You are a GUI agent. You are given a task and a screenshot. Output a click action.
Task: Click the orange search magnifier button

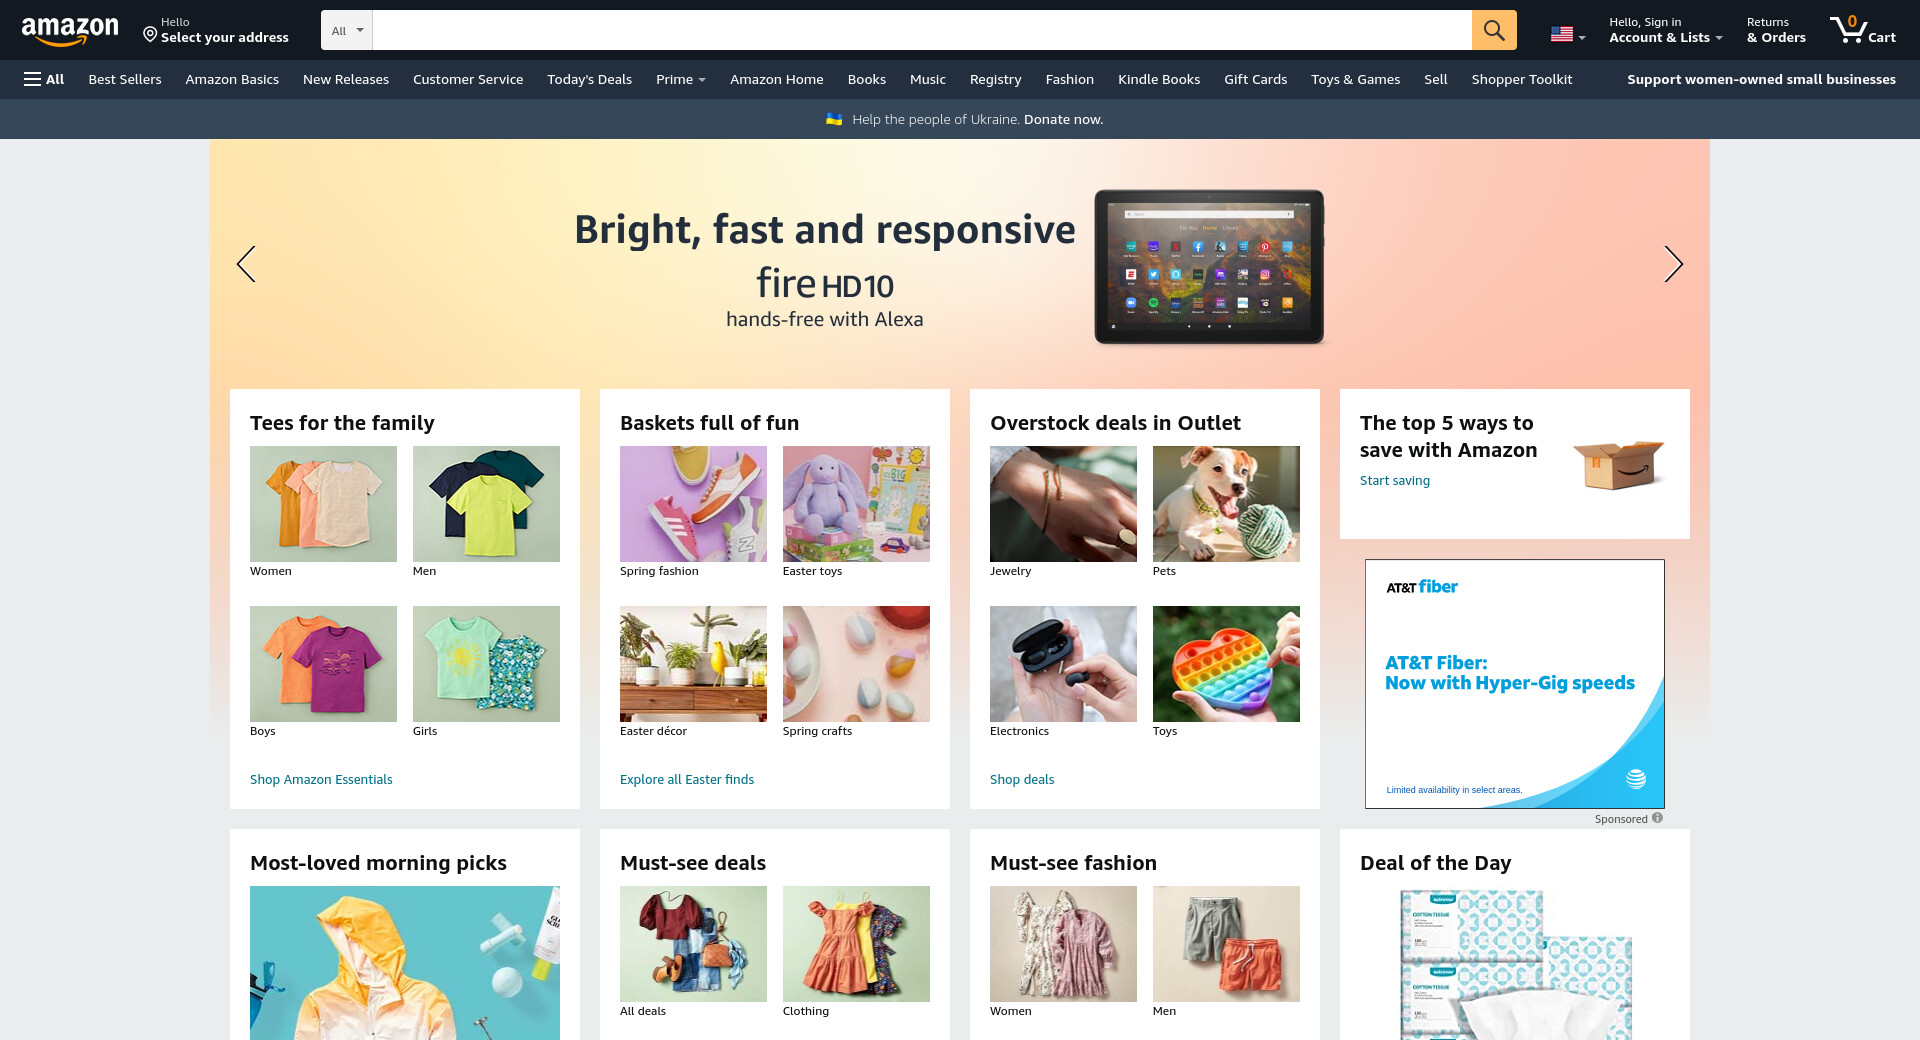1494,30
